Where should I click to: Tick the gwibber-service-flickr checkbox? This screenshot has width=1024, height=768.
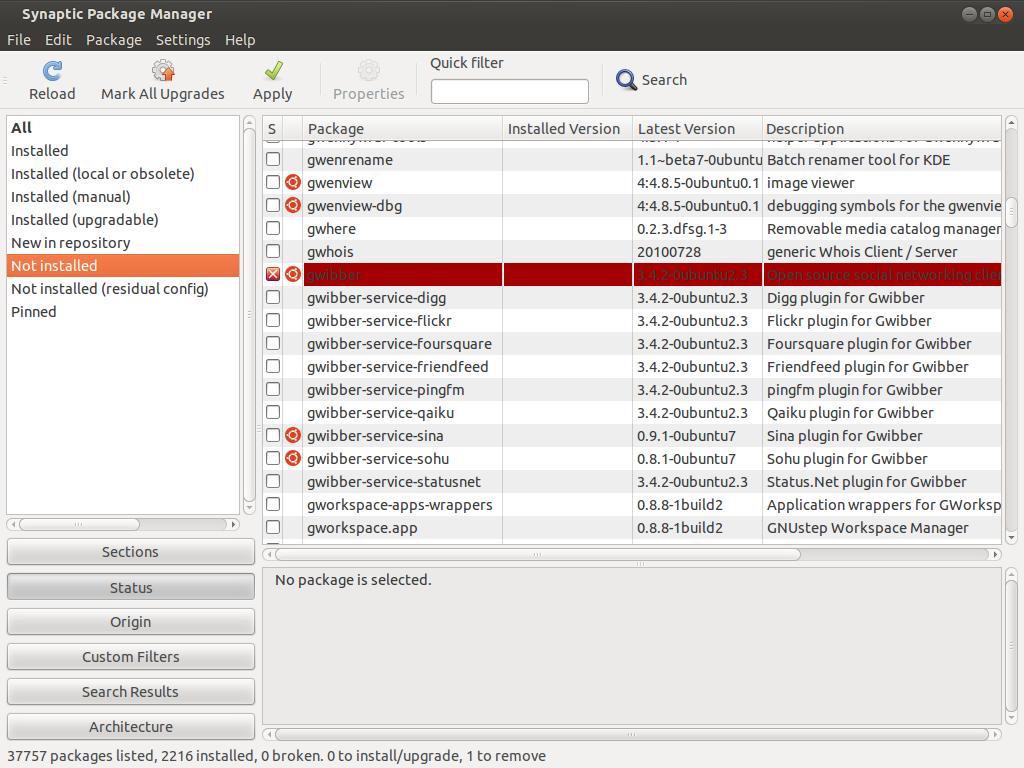pyautogui.click(x=273, y=321)
